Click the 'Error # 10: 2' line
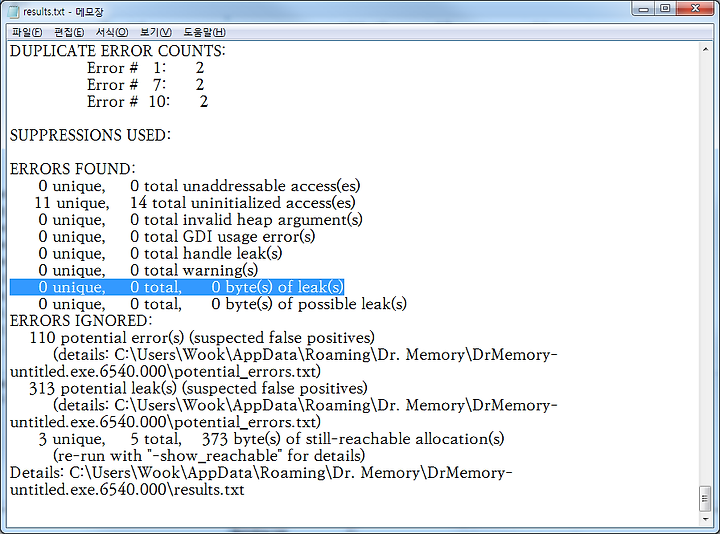Screen dimensions: 720x534 pyautogui.click(x=147, y=101)
